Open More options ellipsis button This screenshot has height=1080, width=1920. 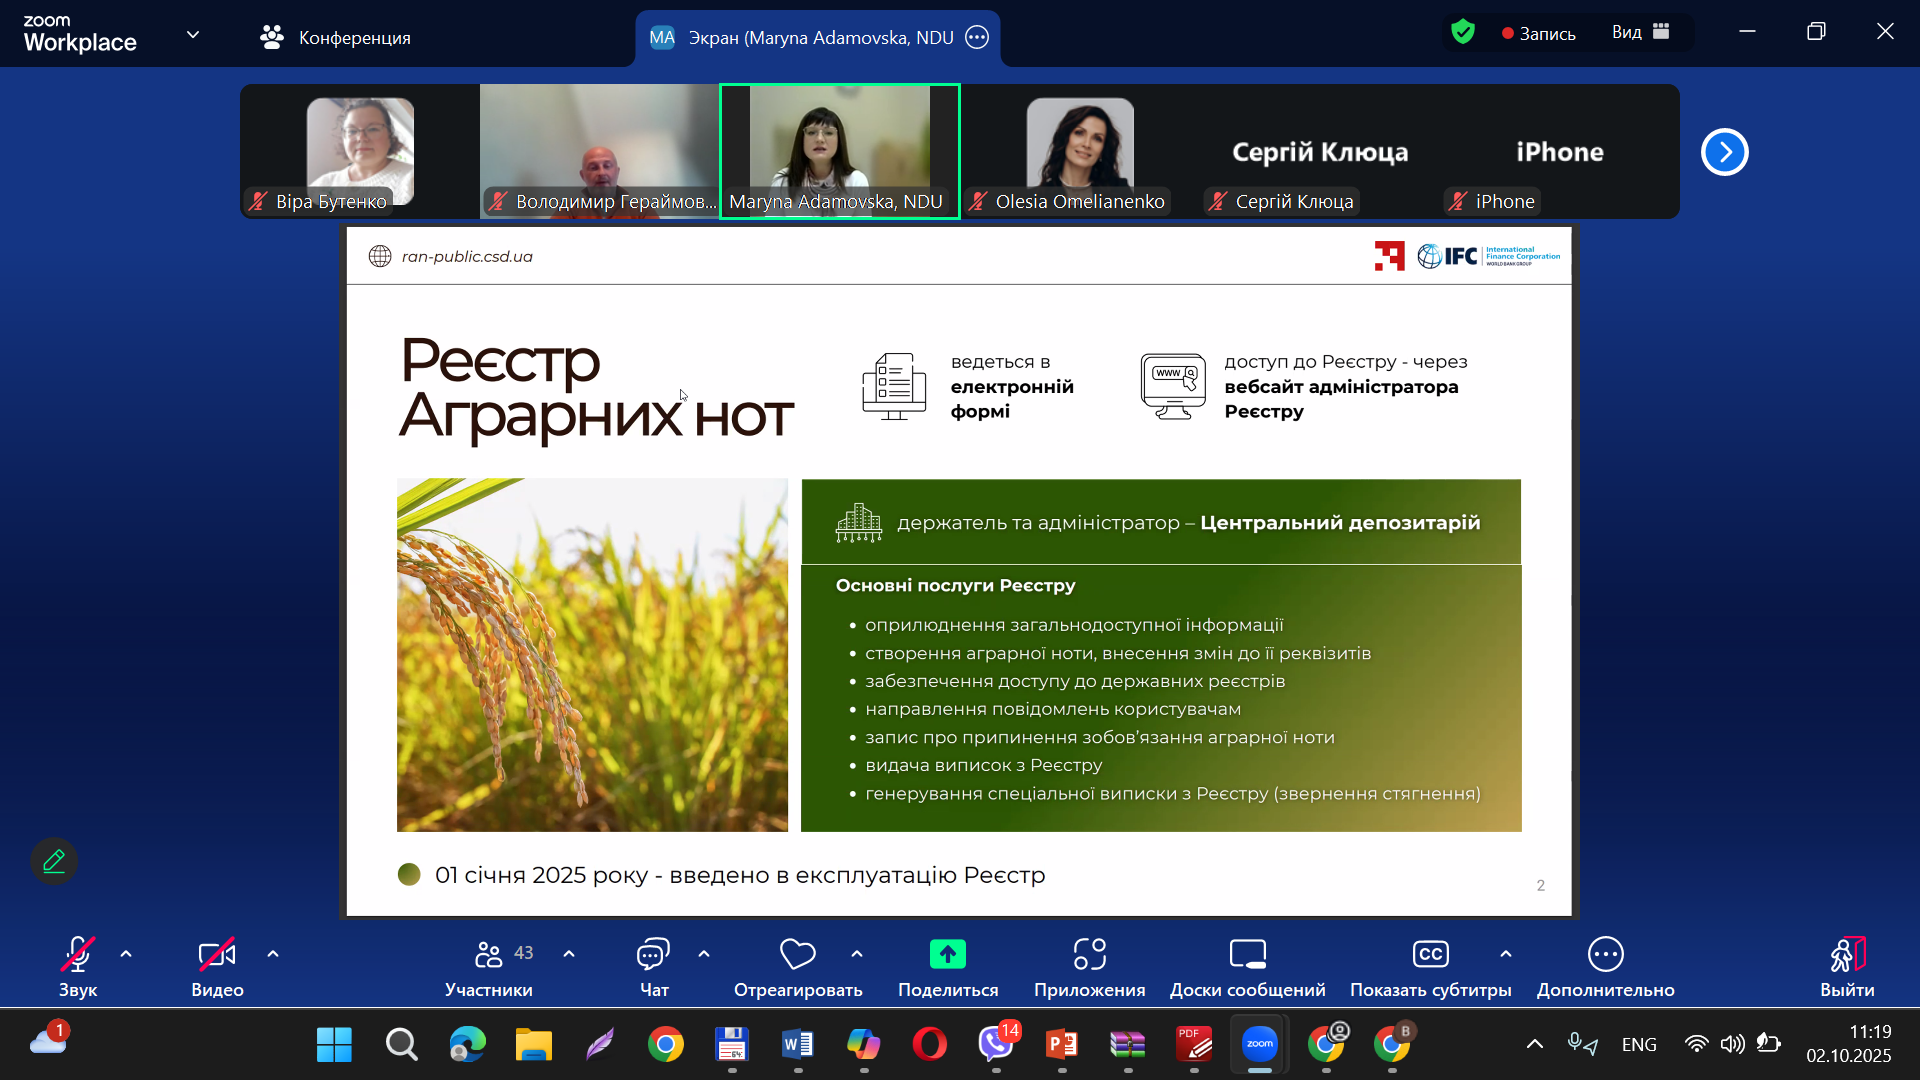tap(1605, 955)
